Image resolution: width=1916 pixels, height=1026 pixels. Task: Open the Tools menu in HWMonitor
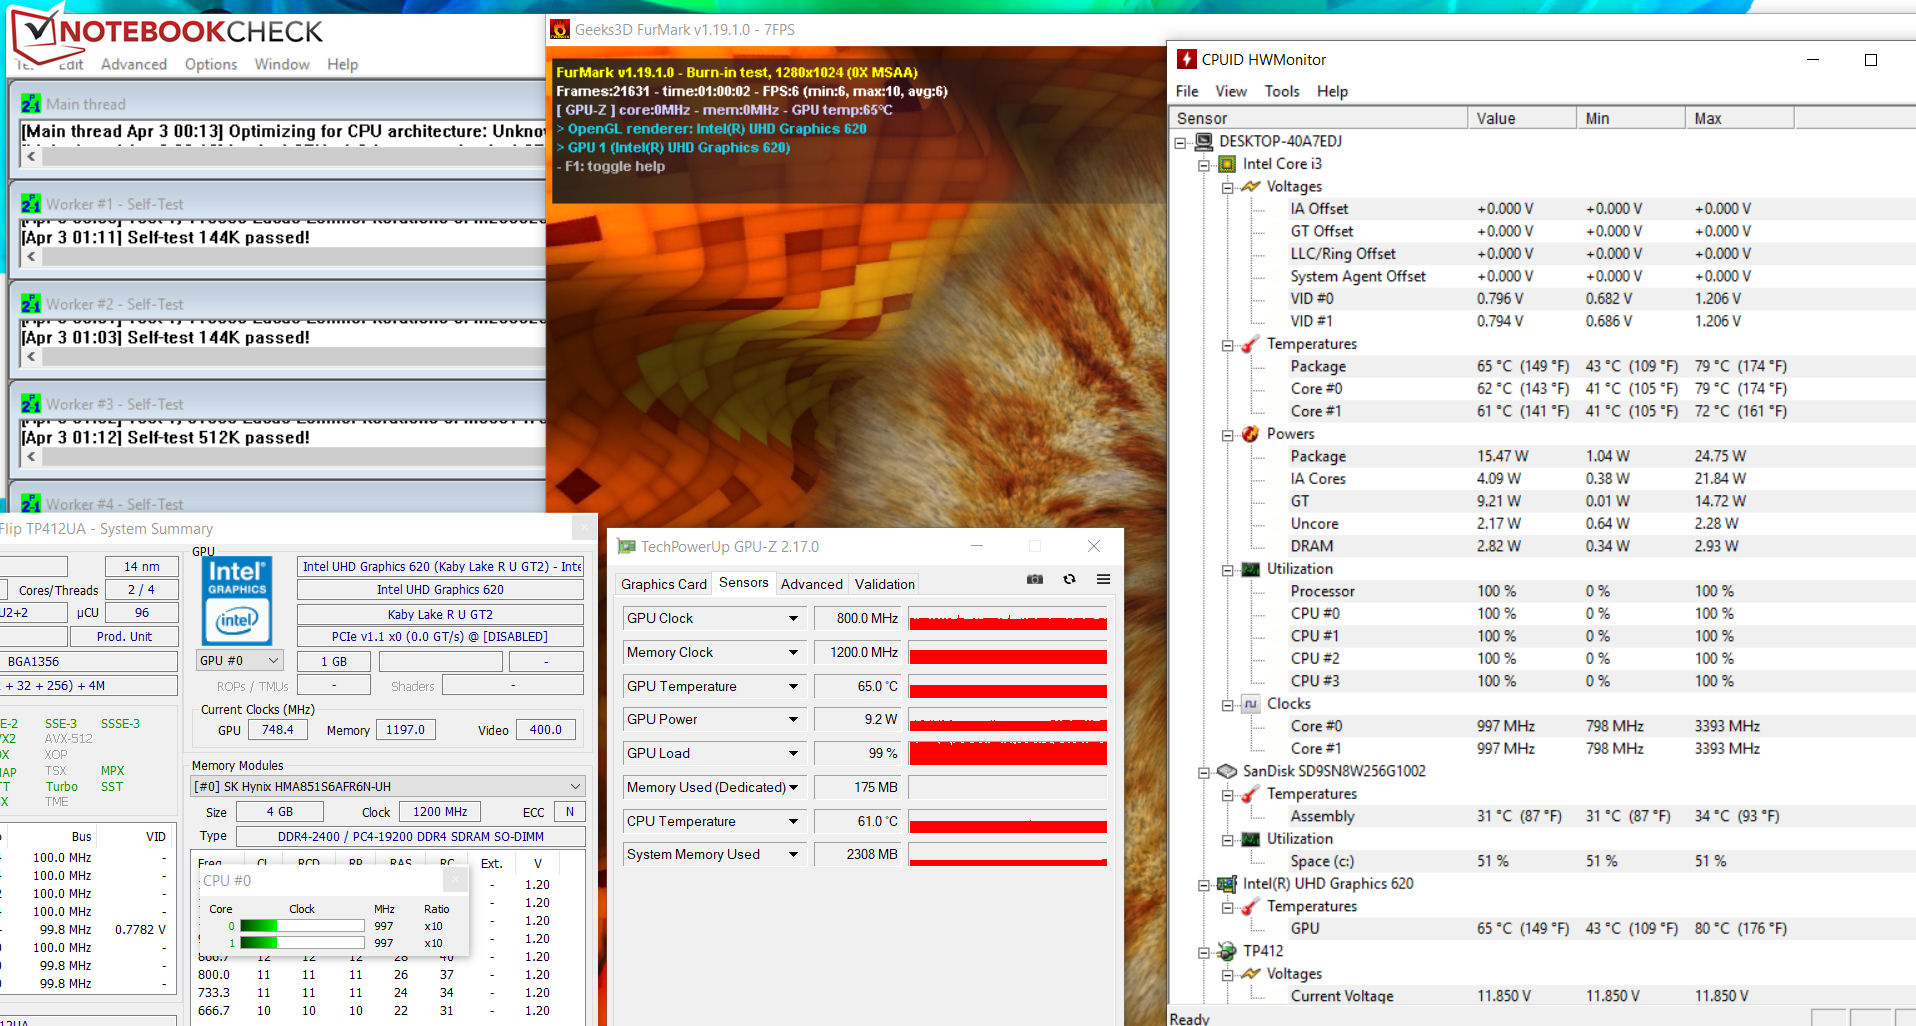1282,91
